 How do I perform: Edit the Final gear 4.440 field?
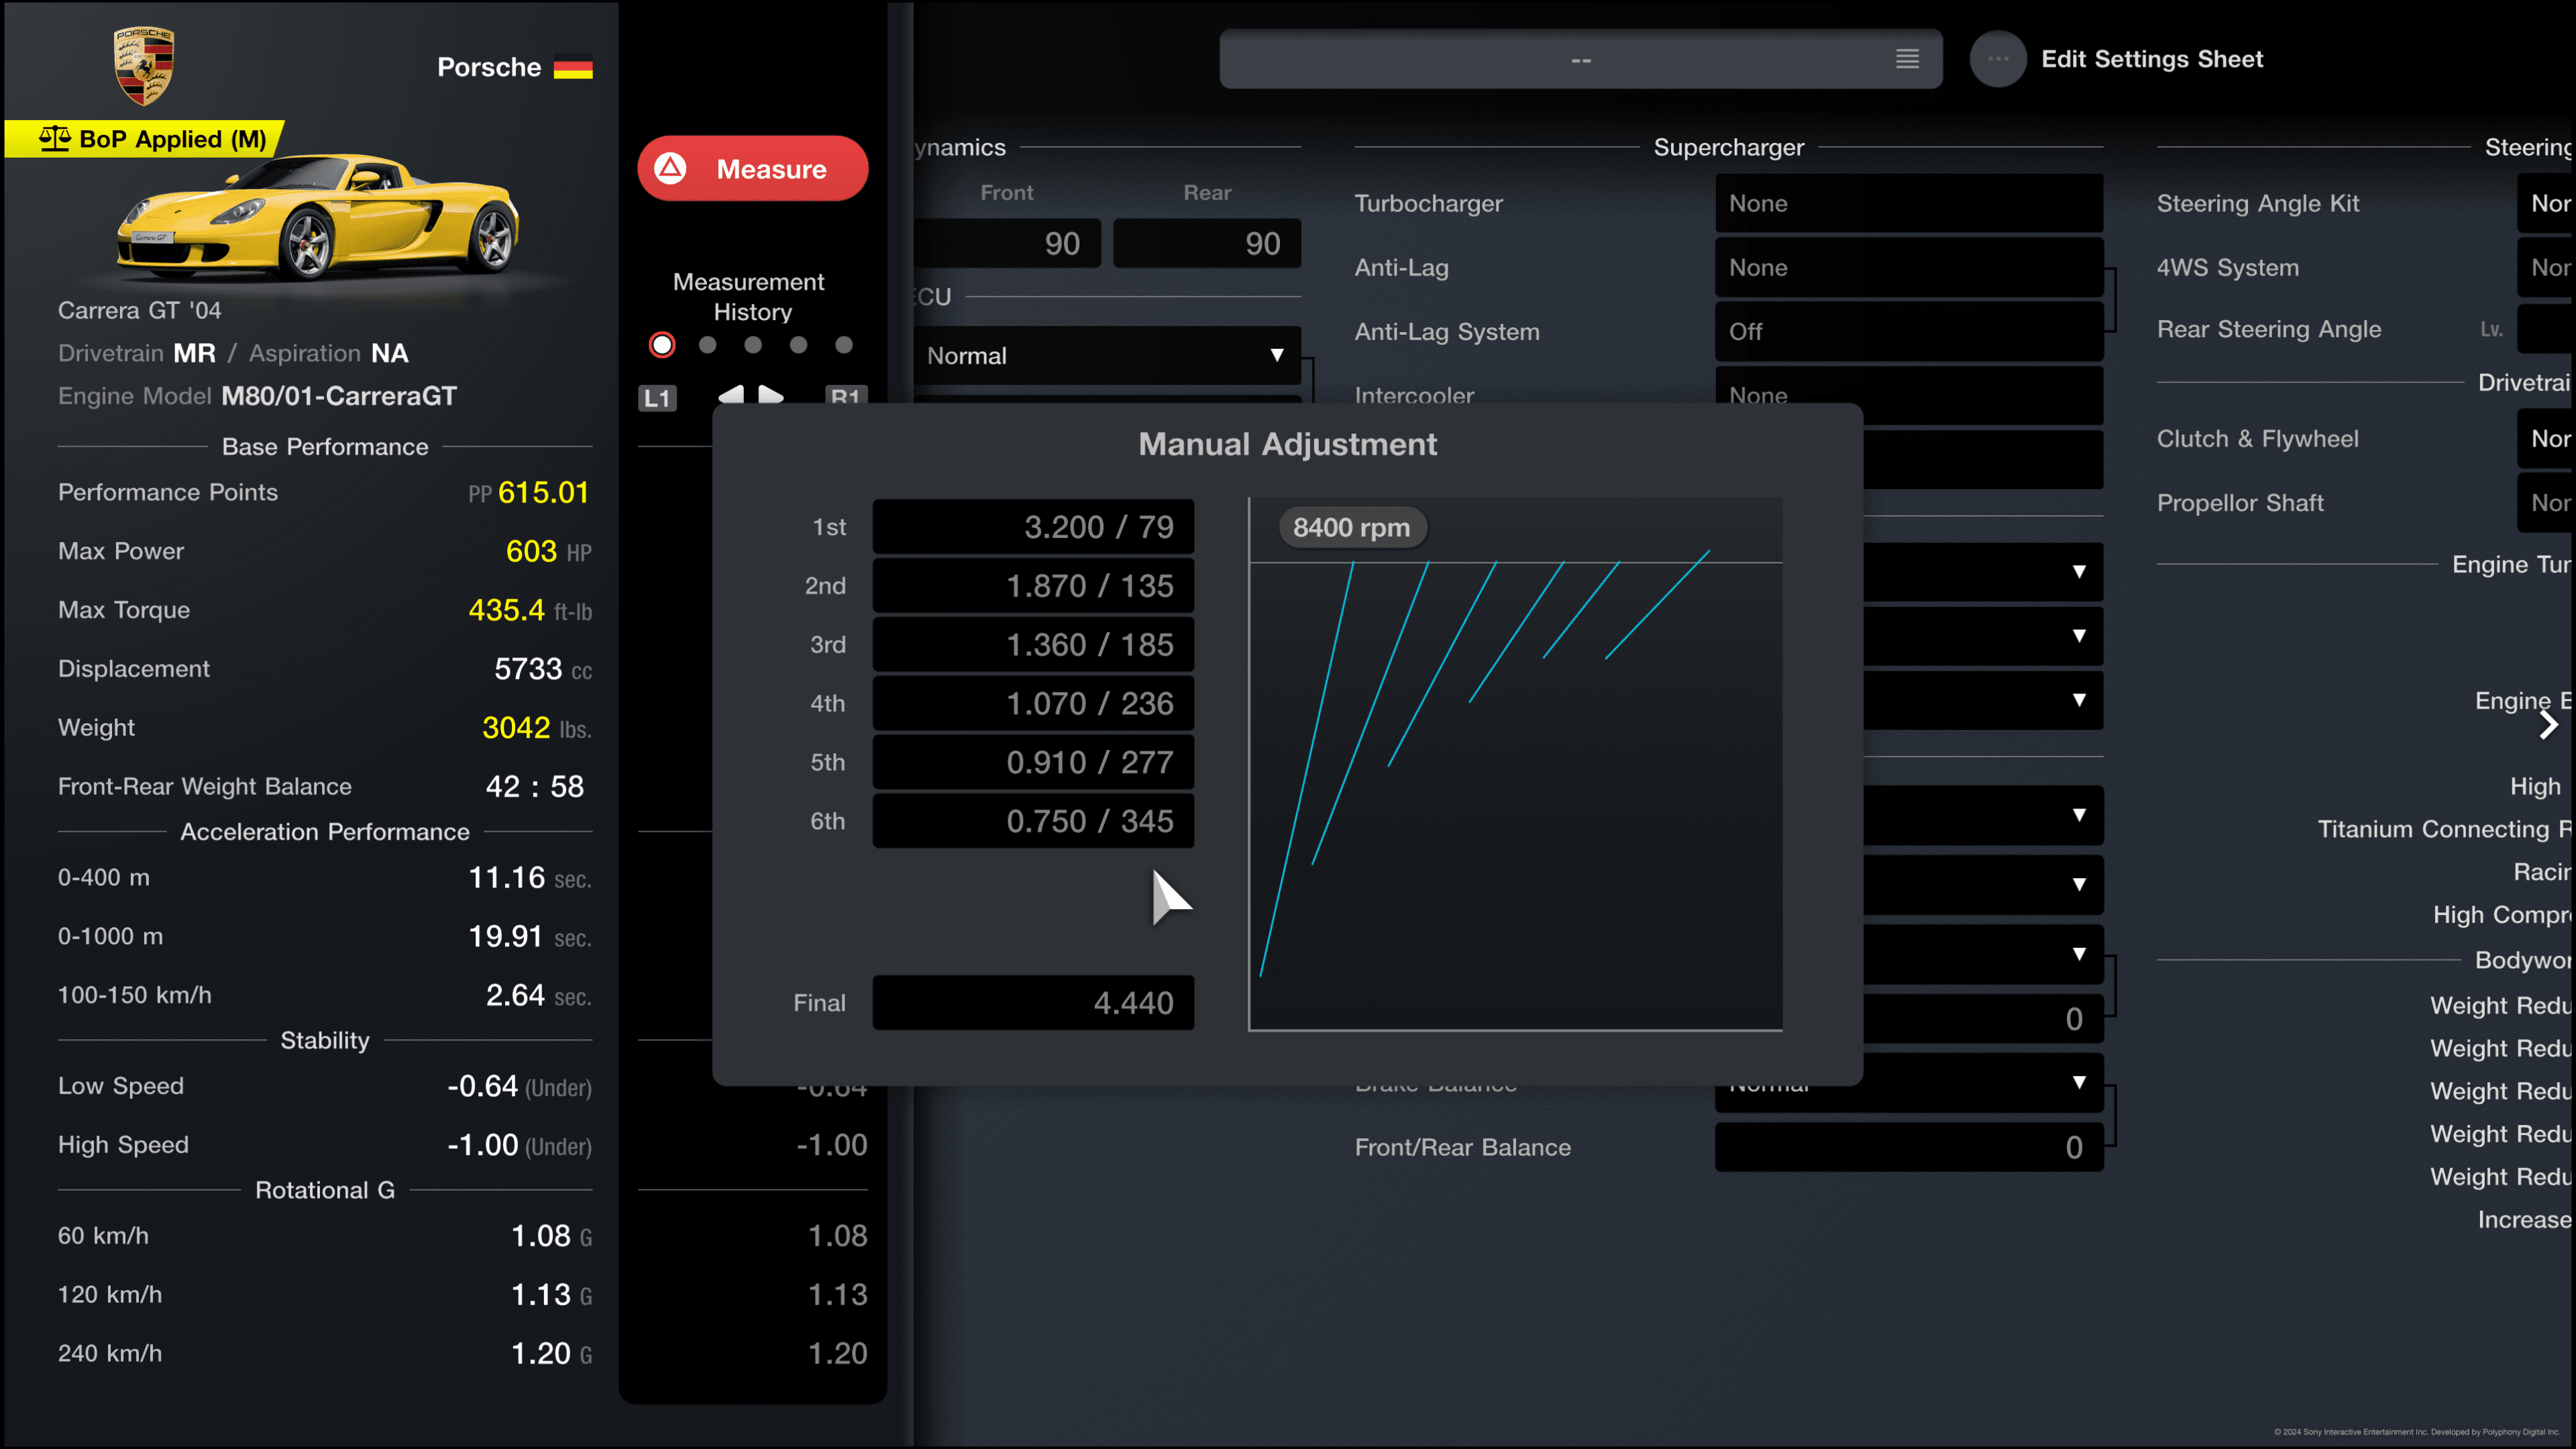[1033, 1003]
